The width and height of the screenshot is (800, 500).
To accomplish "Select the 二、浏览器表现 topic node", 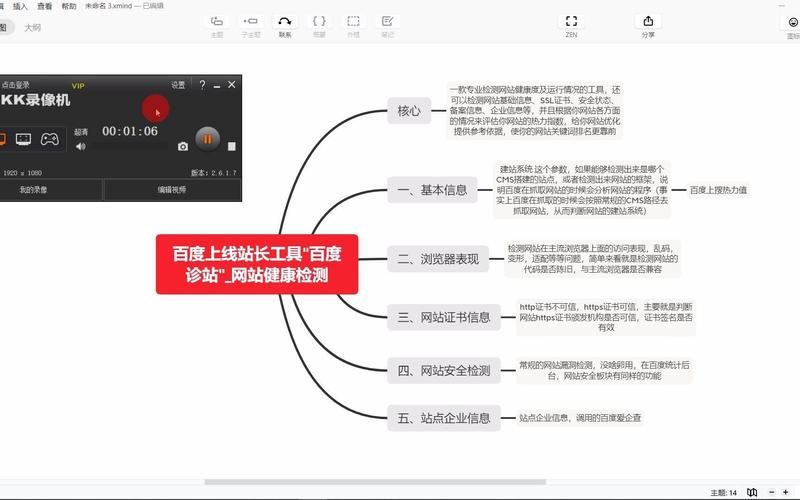I will (438, 259).
